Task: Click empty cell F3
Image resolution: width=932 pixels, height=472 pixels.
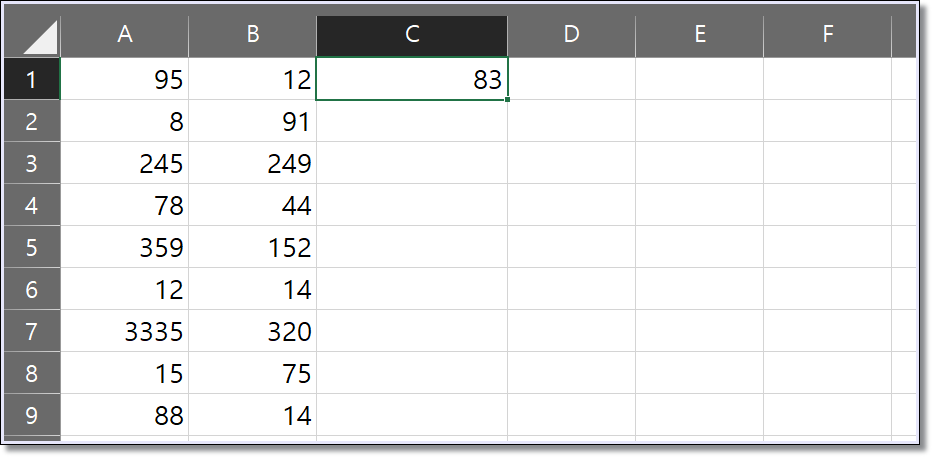Action: (x=827, y=163)
